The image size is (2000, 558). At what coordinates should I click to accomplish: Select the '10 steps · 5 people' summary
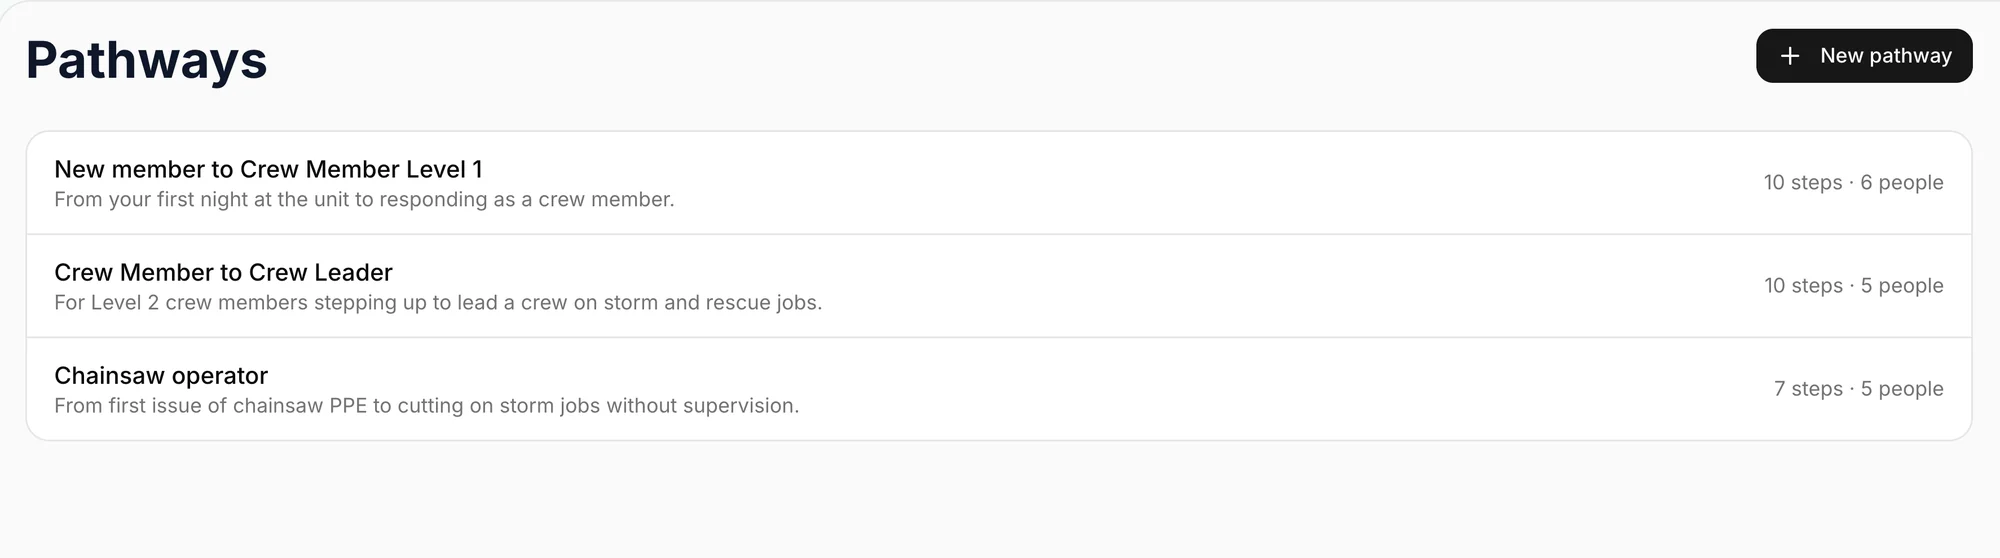1853,286
